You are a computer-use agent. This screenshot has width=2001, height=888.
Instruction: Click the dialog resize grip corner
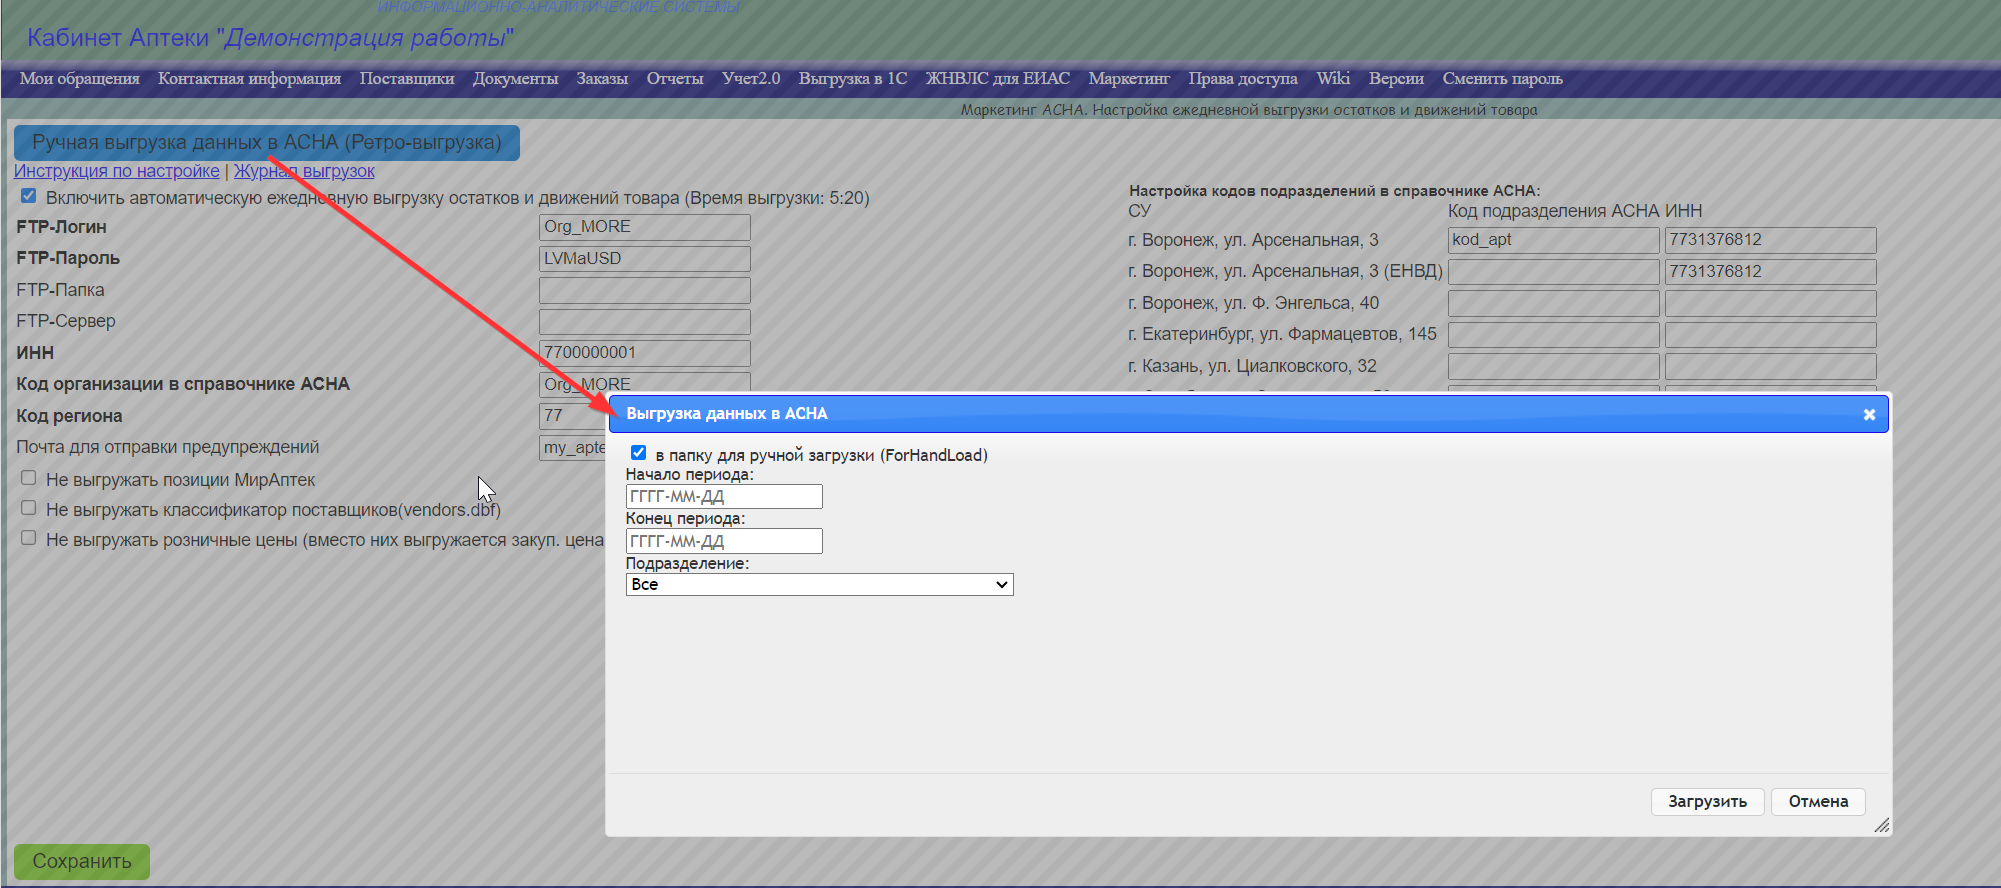pyautogui.click(x=1881, y=825)
